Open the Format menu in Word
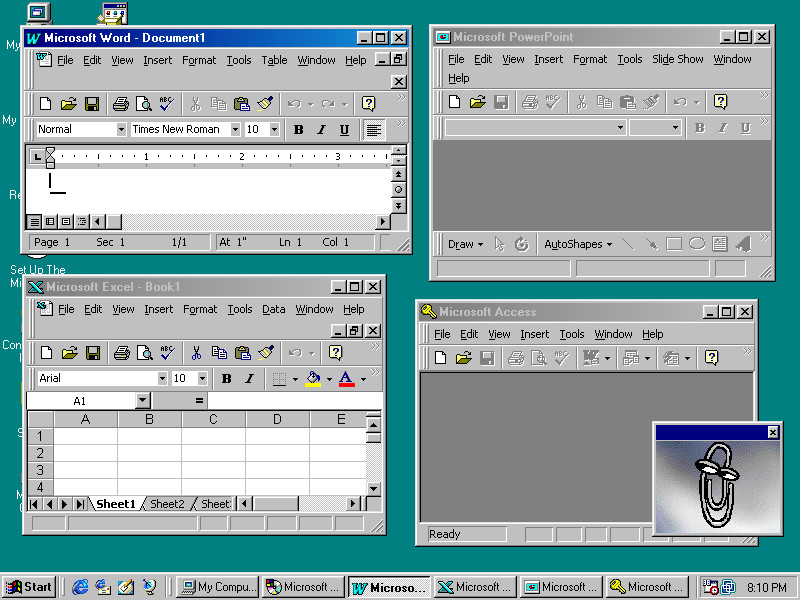This screenshot has width=800, height=600. (x=199, y=60)
